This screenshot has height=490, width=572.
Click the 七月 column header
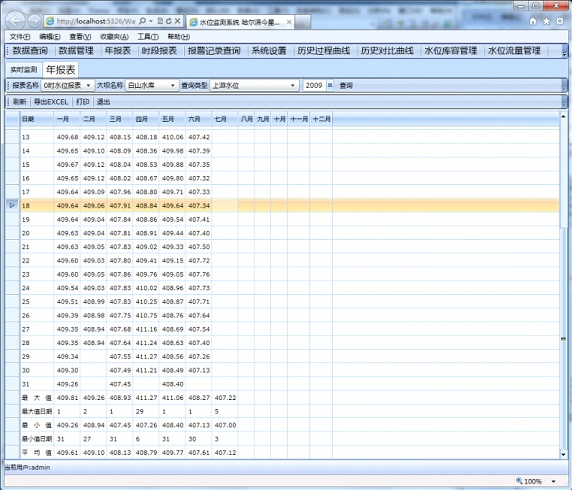tap(225, 119)
